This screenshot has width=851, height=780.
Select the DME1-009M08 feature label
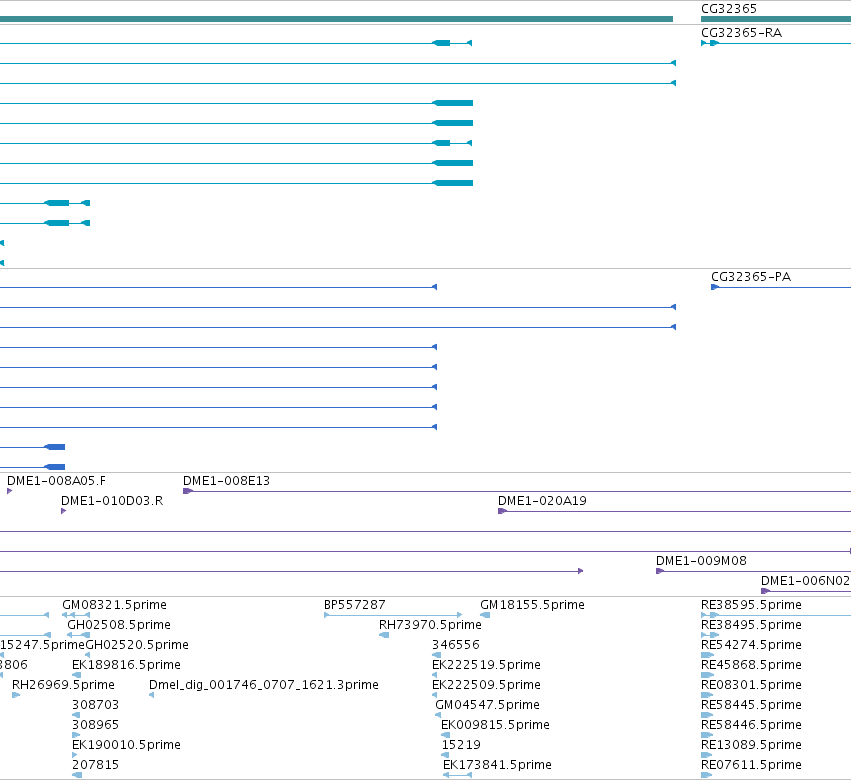(x=701, y=561)
